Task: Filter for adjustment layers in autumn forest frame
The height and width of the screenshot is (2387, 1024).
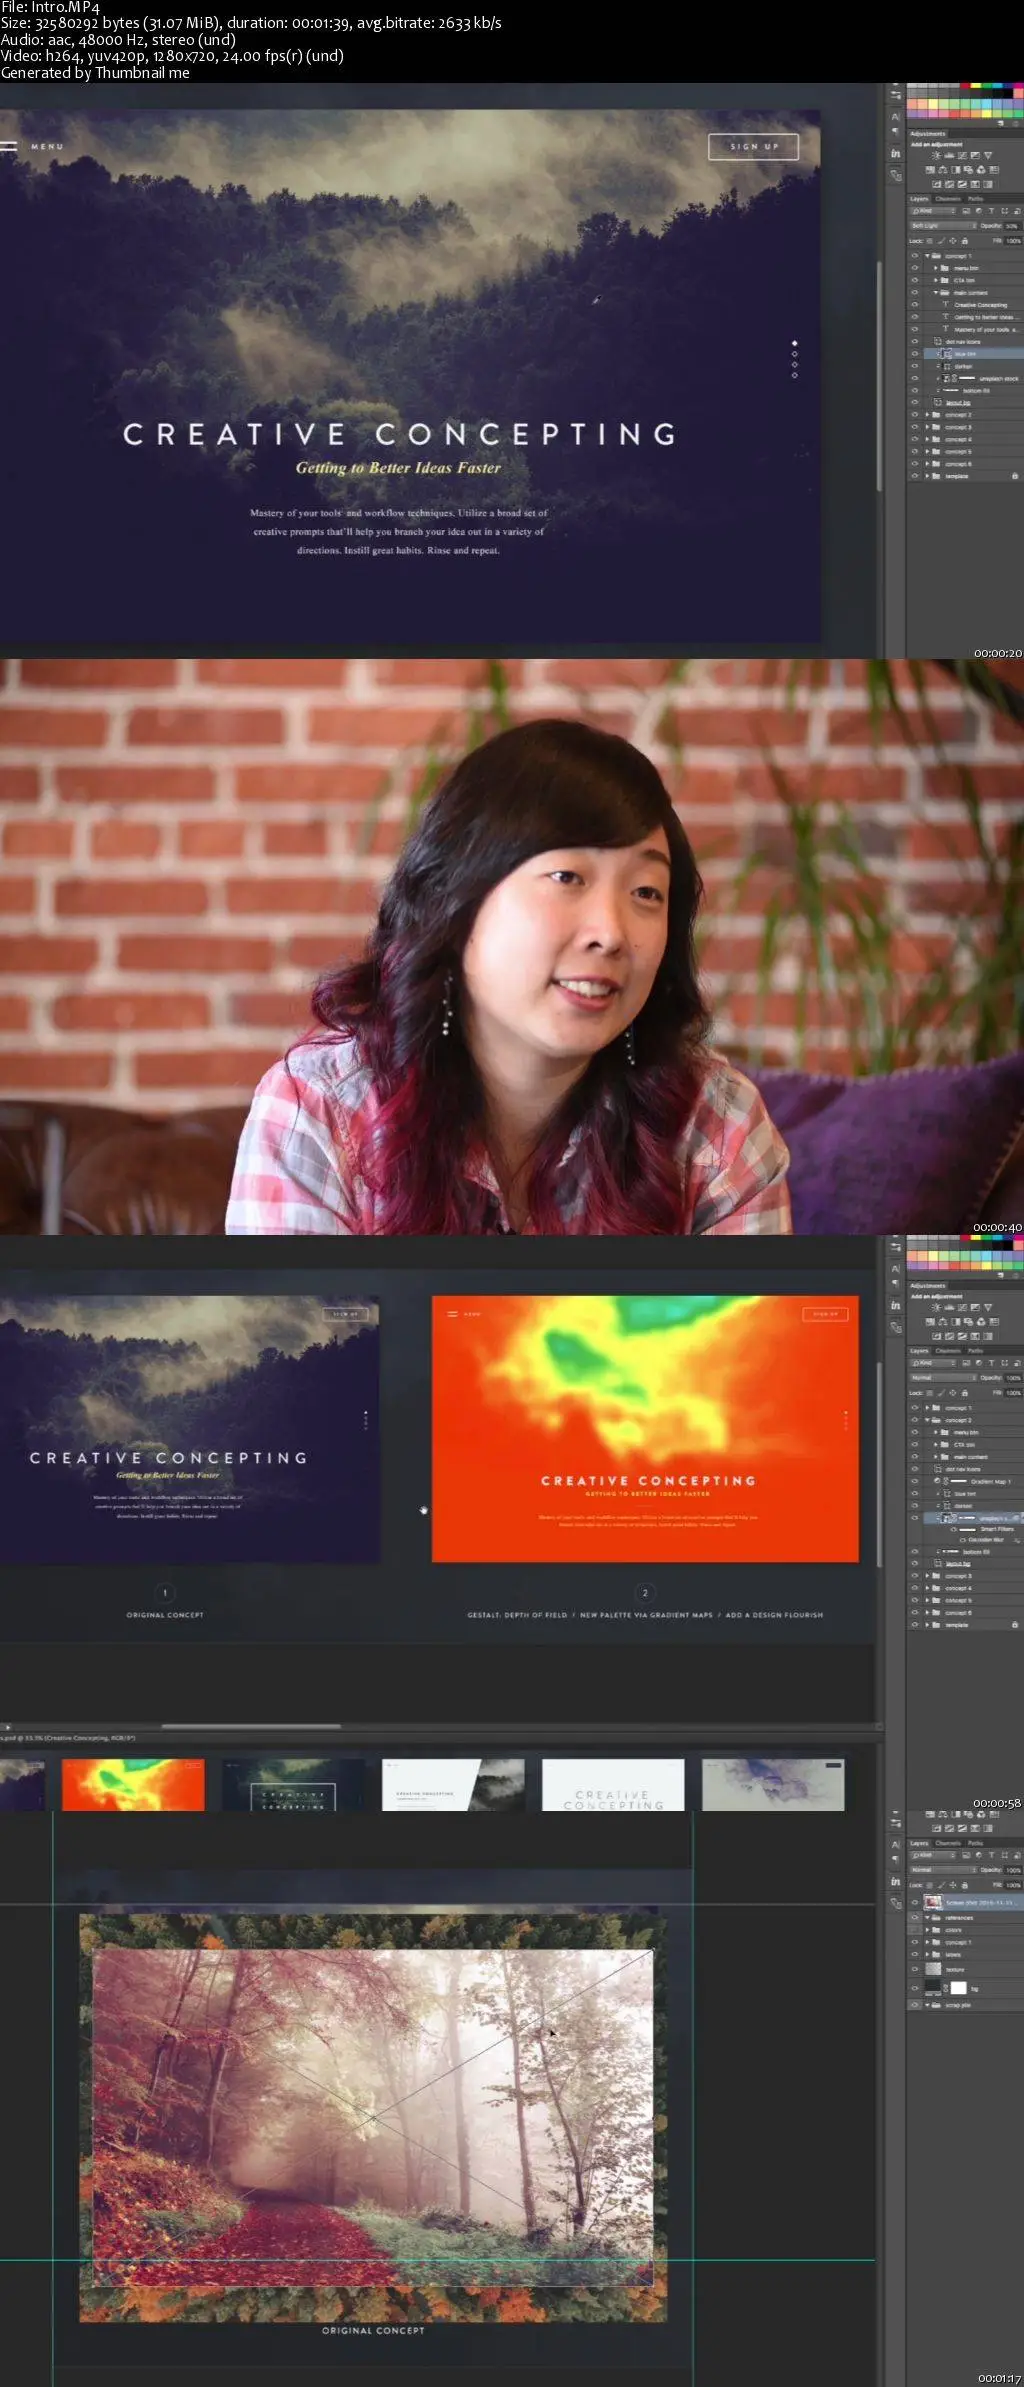Action: [979, 1855]
